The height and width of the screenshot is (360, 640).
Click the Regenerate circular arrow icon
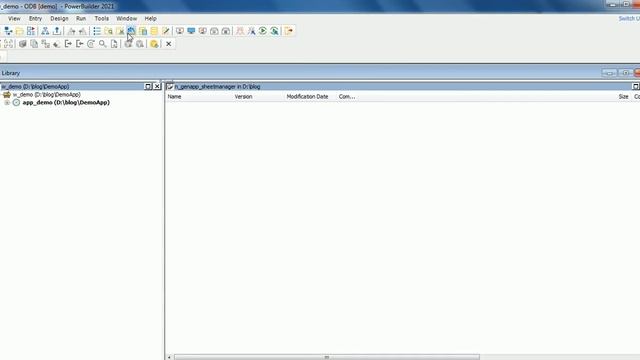click(x=91, y=44)
